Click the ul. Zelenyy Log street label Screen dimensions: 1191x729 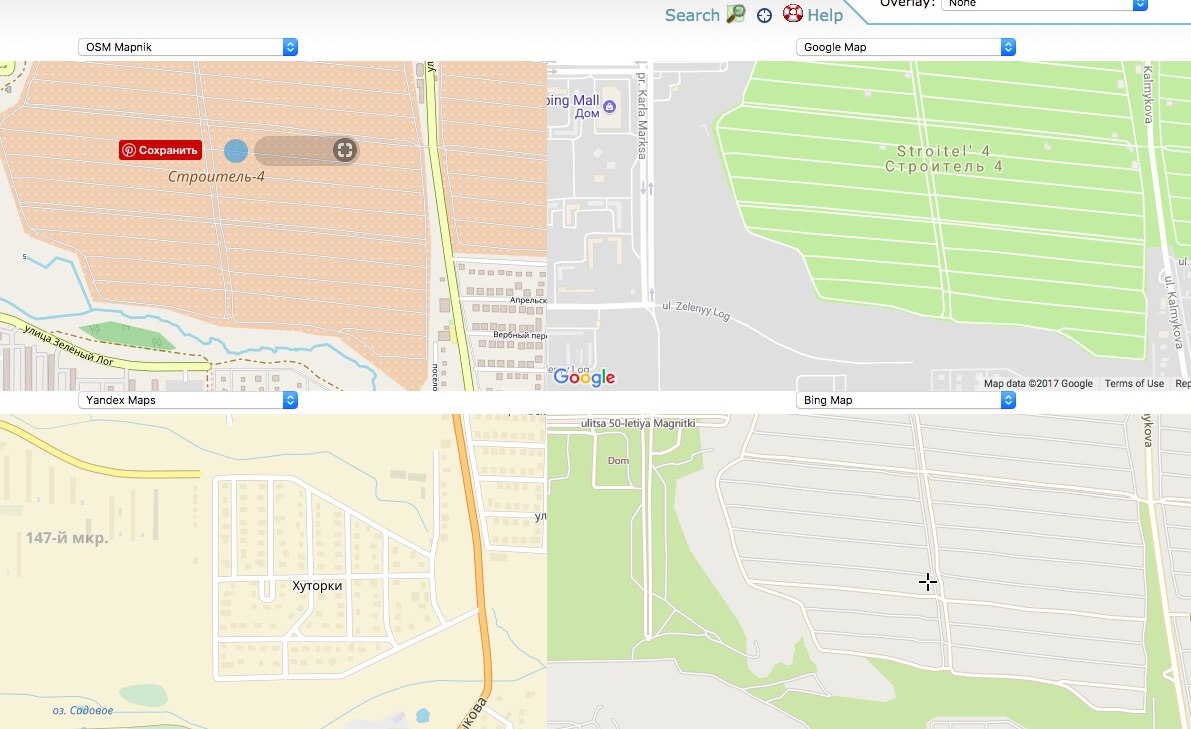[696, 311]
